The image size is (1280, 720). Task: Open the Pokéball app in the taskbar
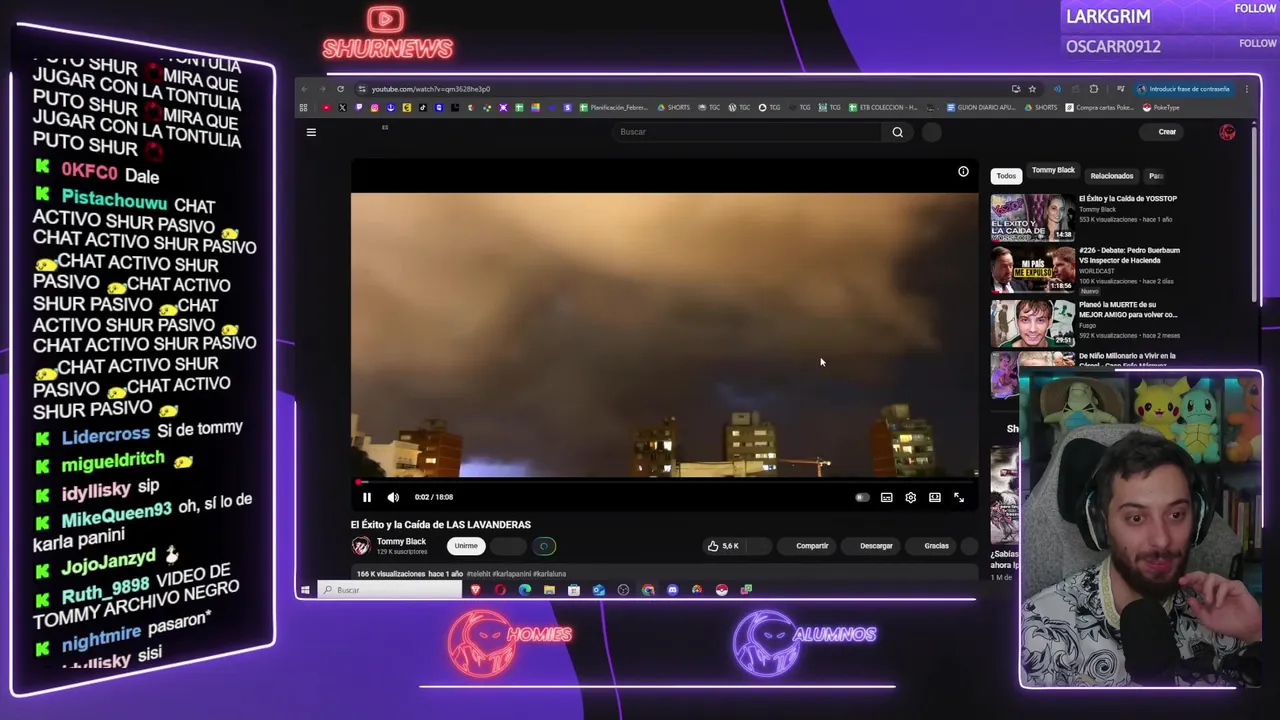click(x=721, y=590)
